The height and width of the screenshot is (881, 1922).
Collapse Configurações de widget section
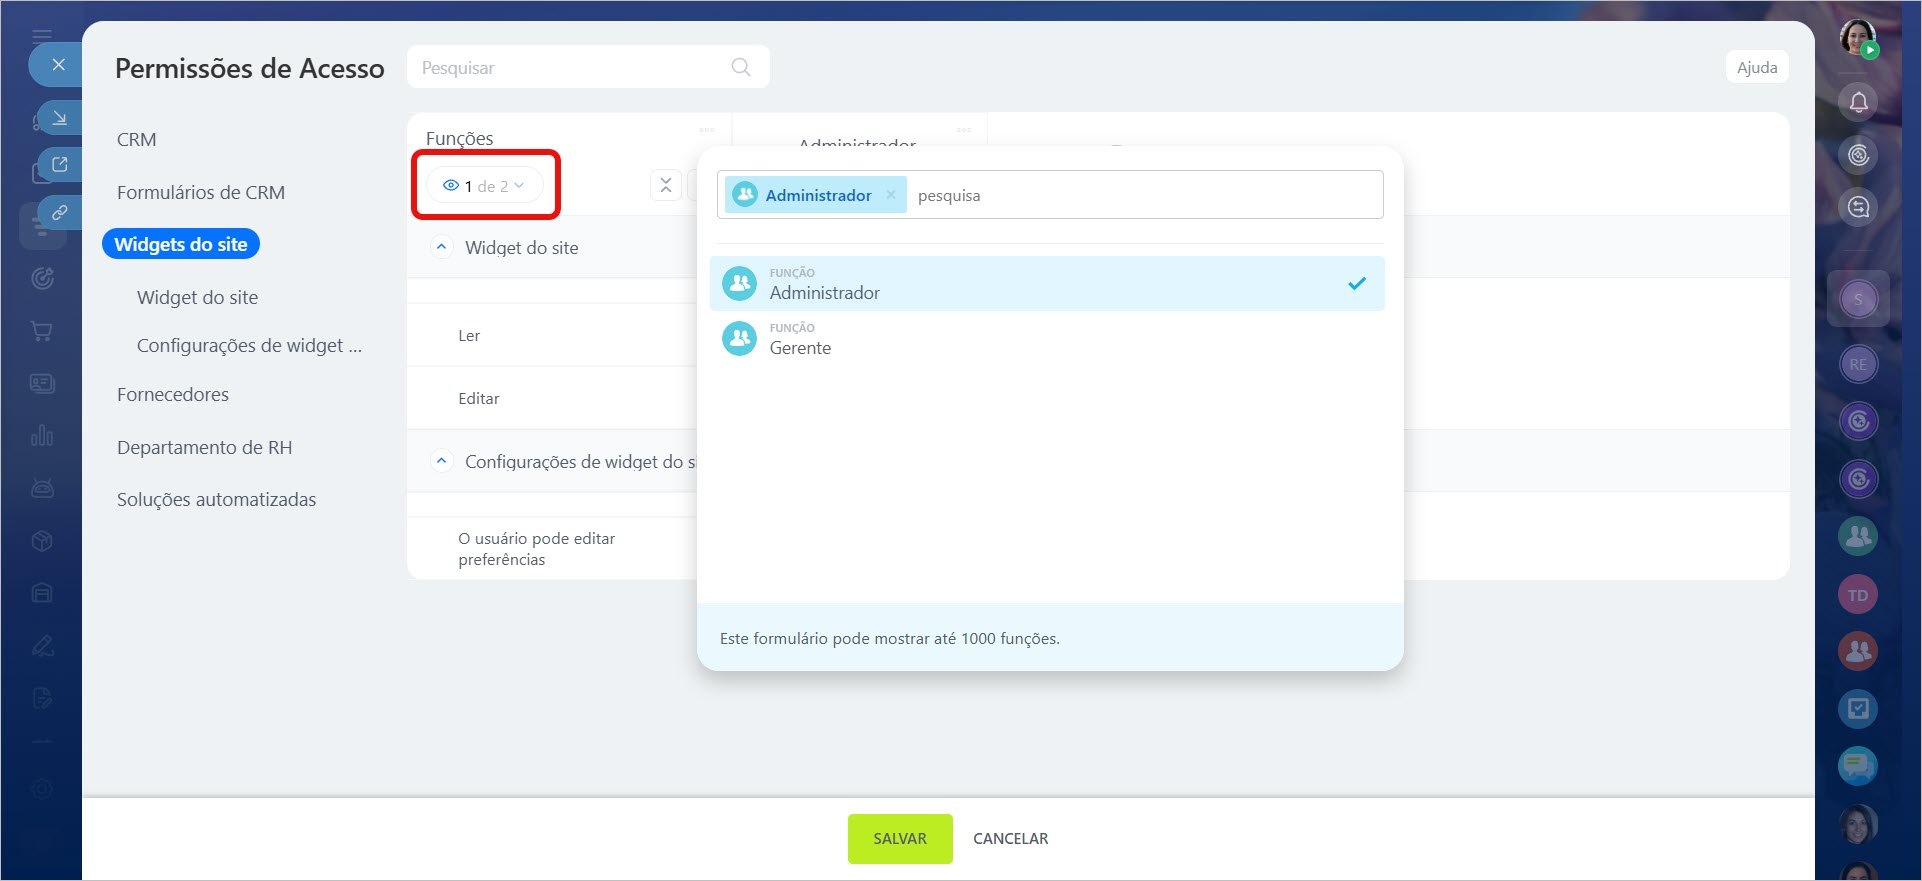pyautogui.click(x=441, y=461)
